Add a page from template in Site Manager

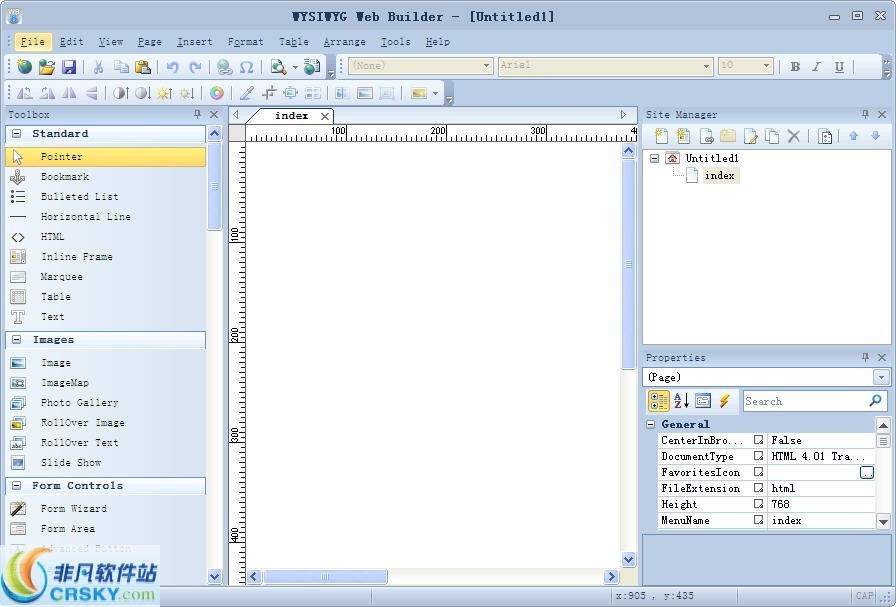tap(683, 136)
